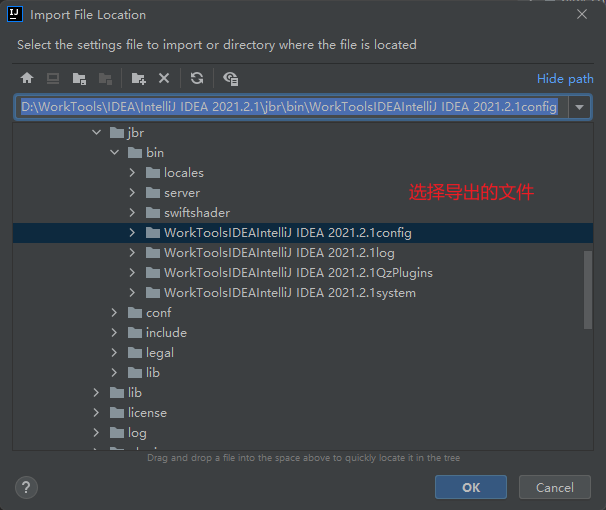Screen dimensions: 606x510
Task: Expand the legal folder
Action: coord(114,353)
